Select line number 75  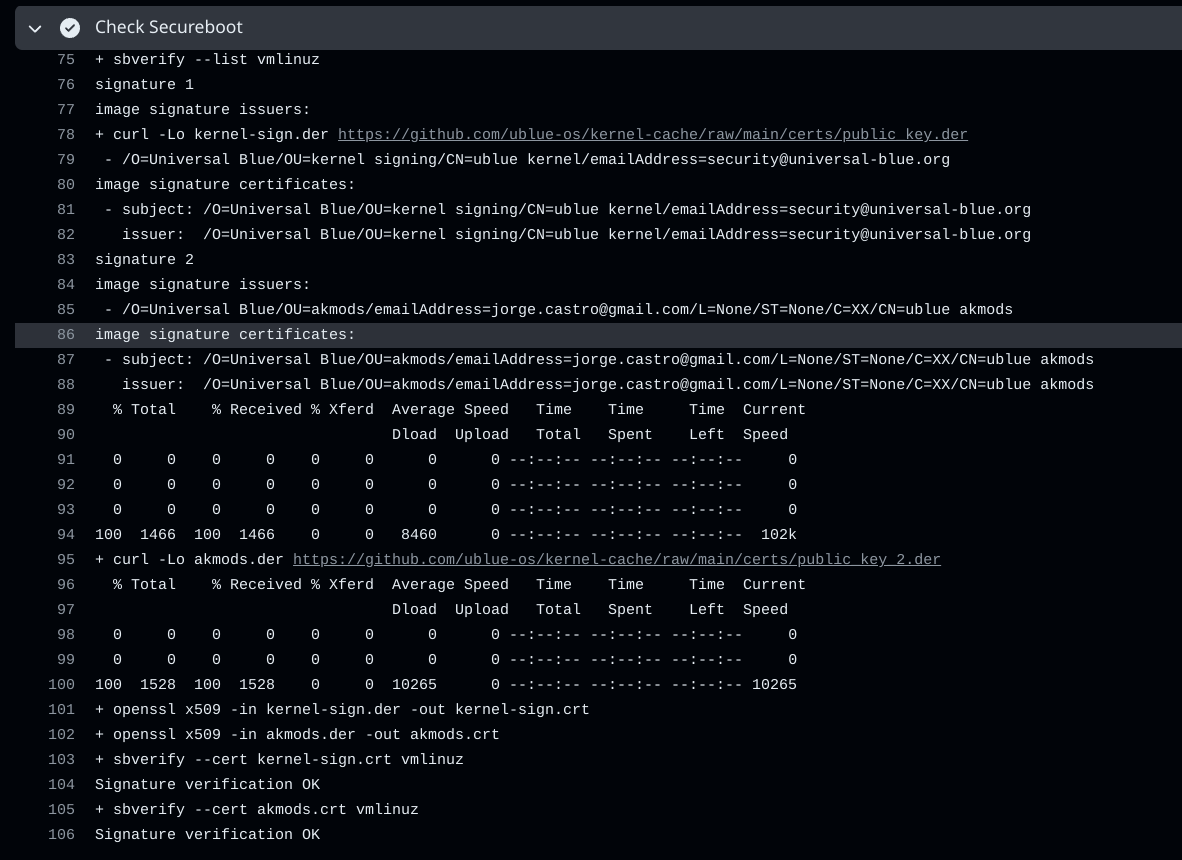66,60
